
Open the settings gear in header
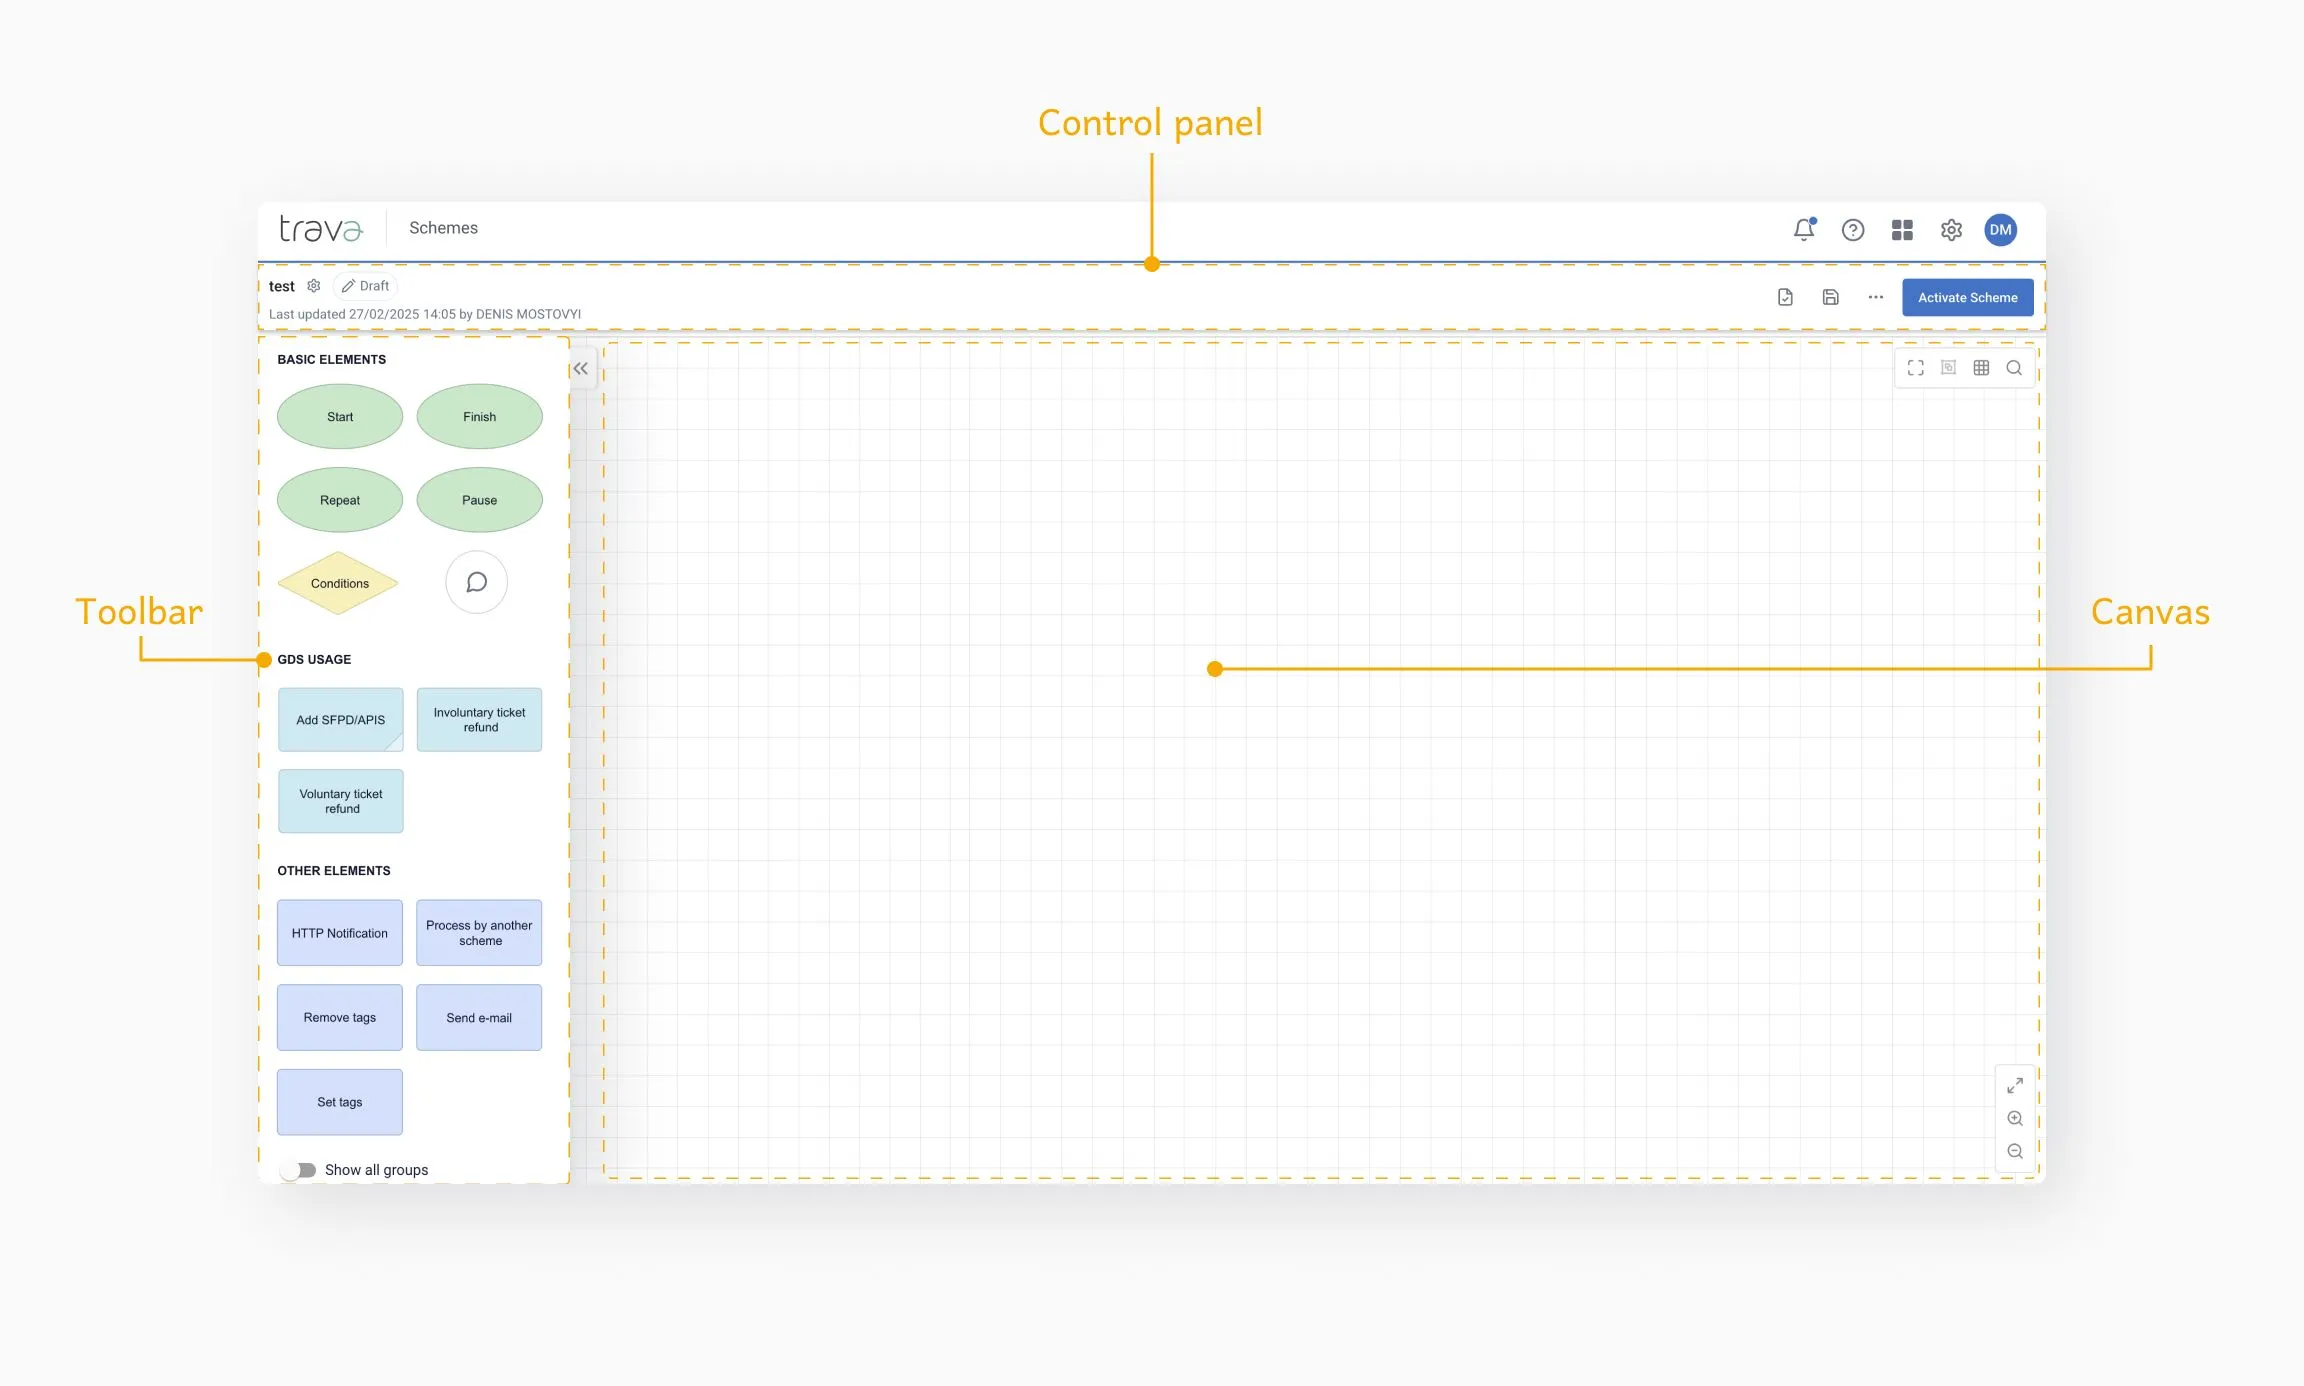point(1950,230)
